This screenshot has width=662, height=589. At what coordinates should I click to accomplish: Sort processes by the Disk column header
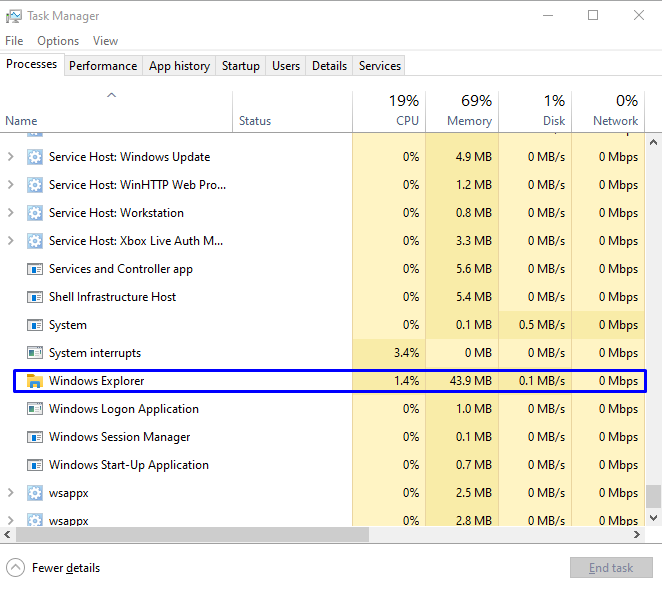click(535, 111)
